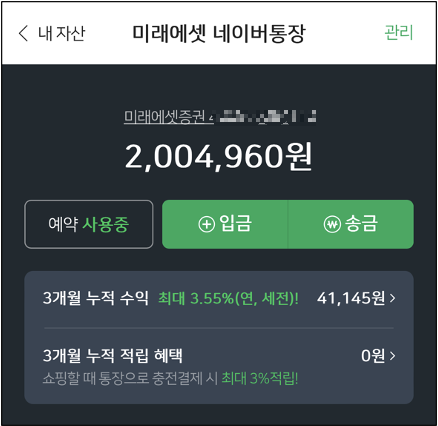Tap the won symbol icon on 송금
Screen dimensions: 438x426
(332, 224)
